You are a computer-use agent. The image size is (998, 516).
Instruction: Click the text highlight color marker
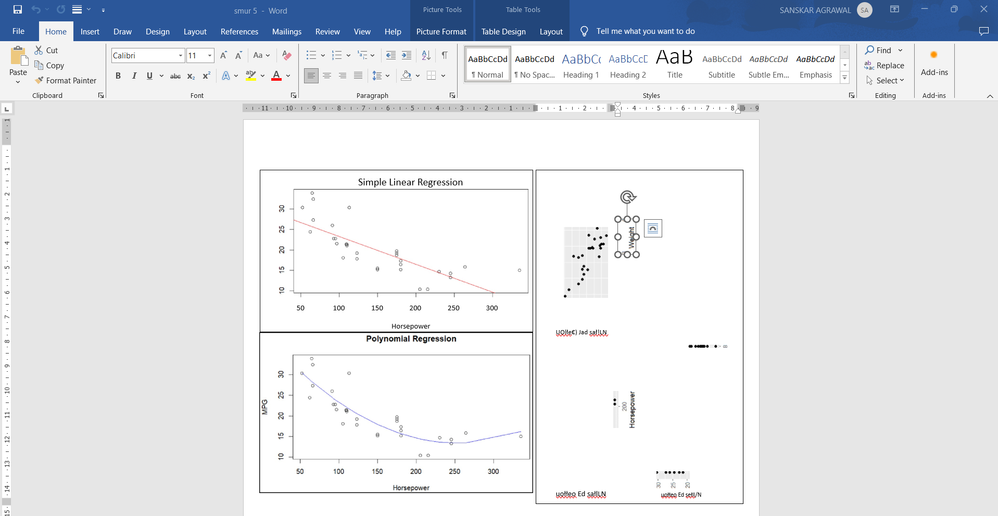click(250, 76)
